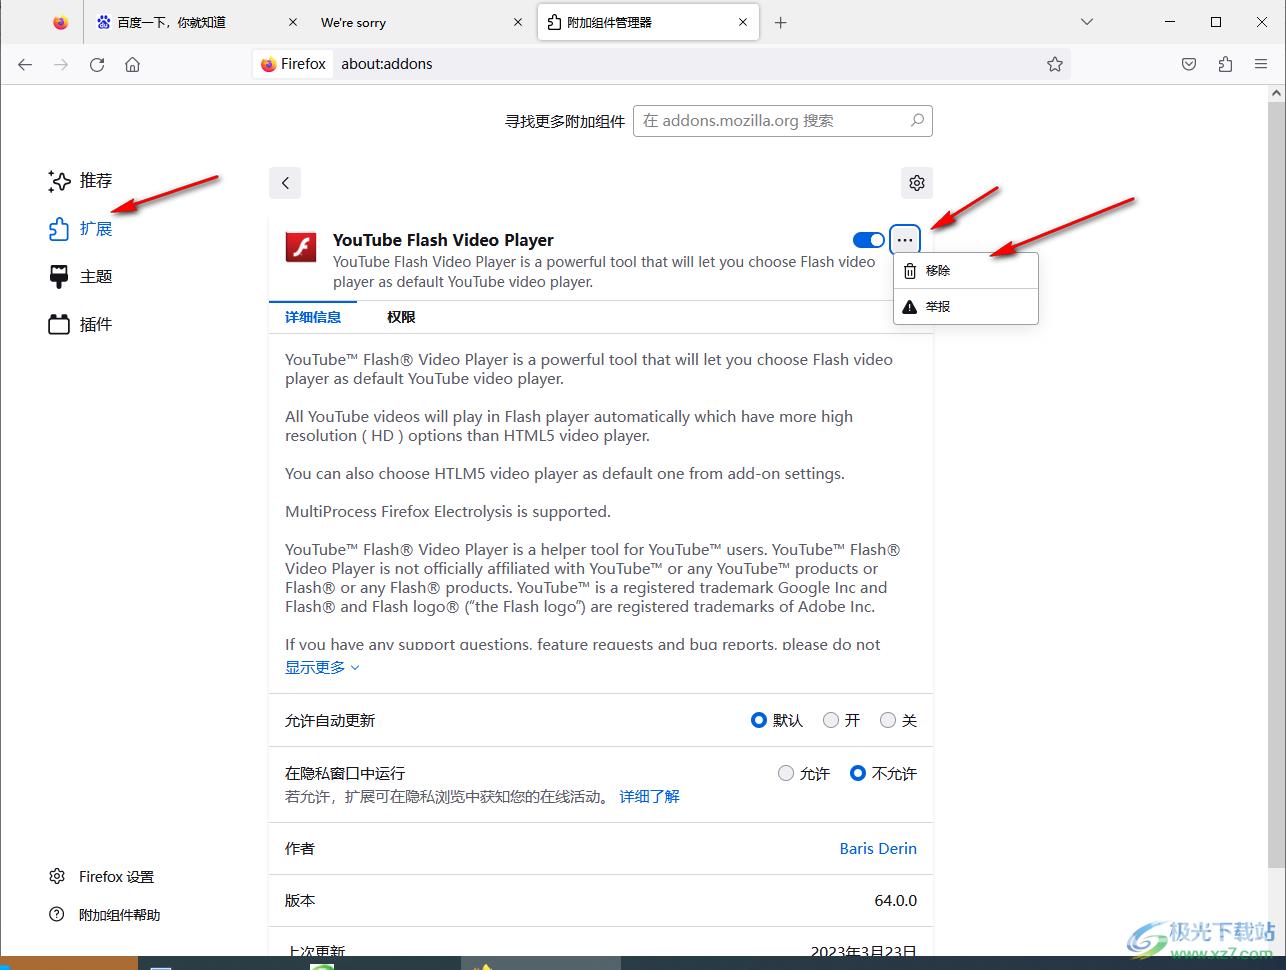Open the Firefox hamburger application menu
Viewport: 1286px width, 970px height.
pyautogui.click(x=1261, y=64)
